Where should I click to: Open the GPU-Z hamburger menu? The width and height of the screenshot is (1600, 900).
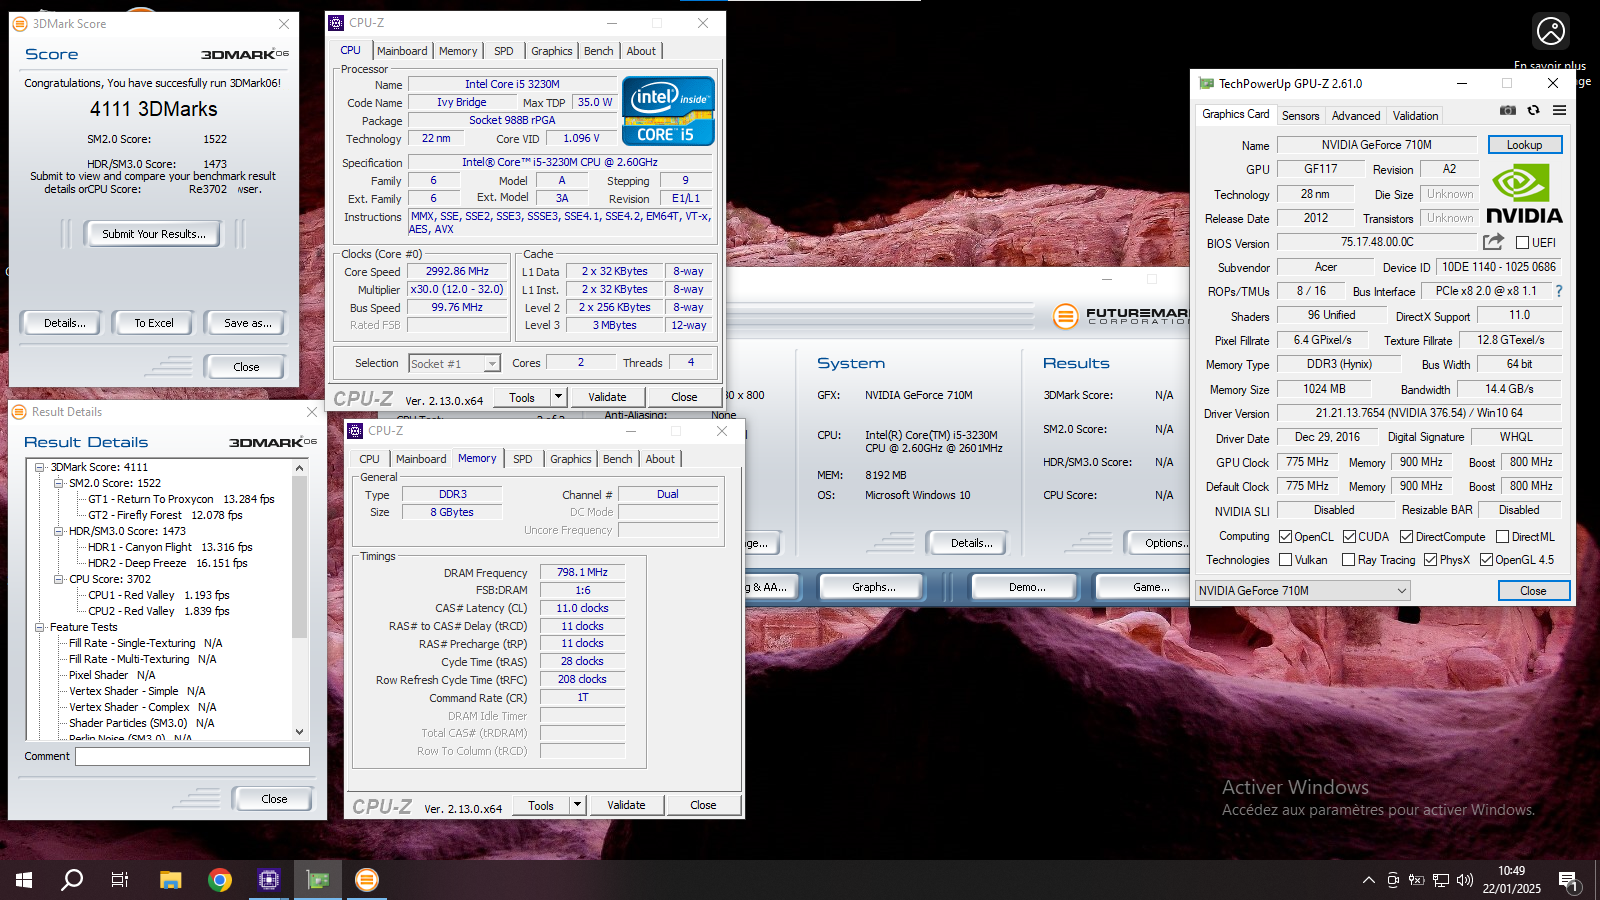1559,111
